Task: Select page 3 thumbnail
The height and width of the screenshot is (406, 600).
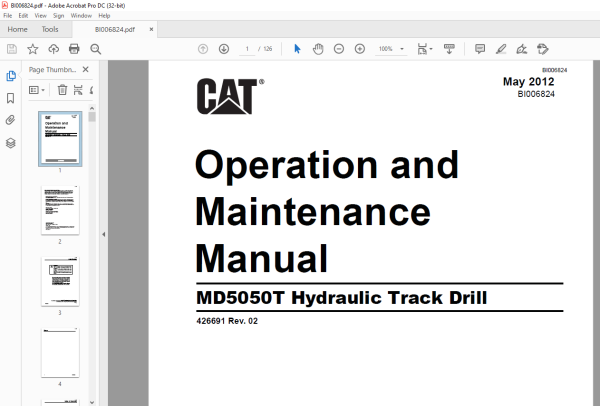Action: click(x=60, y=281)
